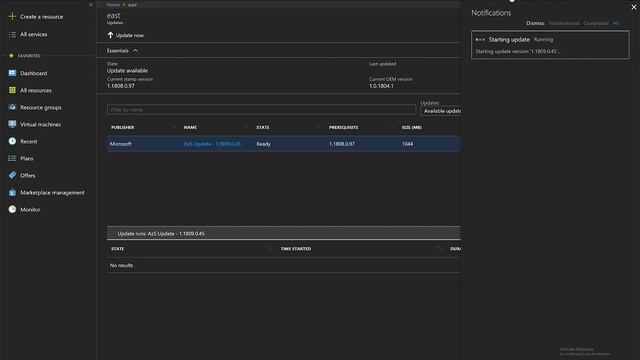This screenshot has width=640, height=360.
Task: Sort by the STATE column in updates table
Action: (x=263, y=127)
